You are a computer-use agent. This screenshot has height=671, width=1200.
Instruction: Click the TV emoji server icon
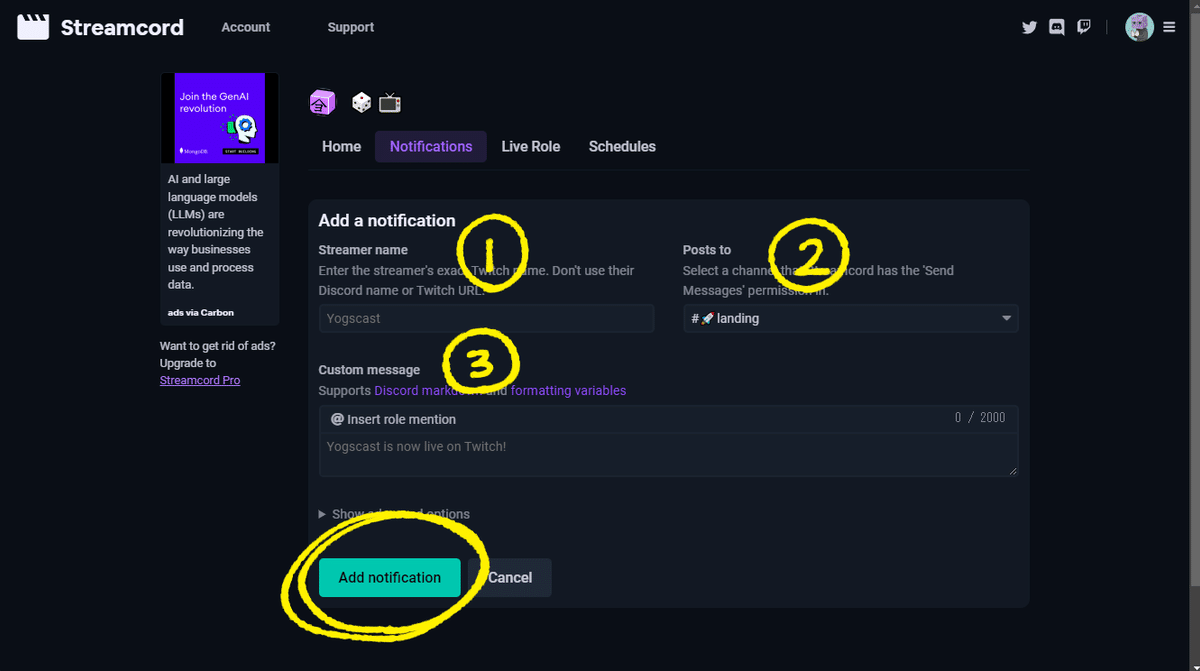[389, 101]
